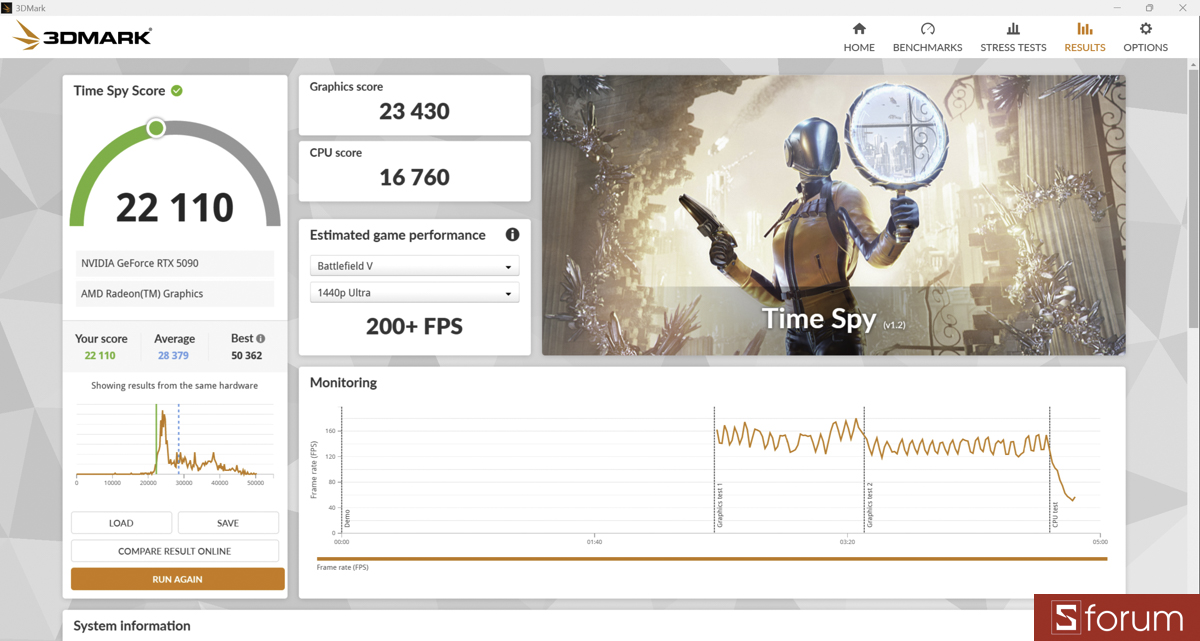
Task: Select the RESULTS tab label
Action: point(1085,48)
